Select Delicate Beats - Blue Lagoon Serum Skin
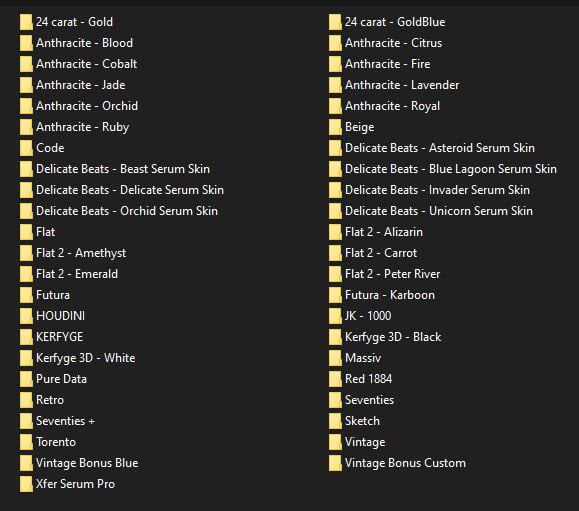Image resolution: width=579 pixels, height=511 pixels. (450, 169)
